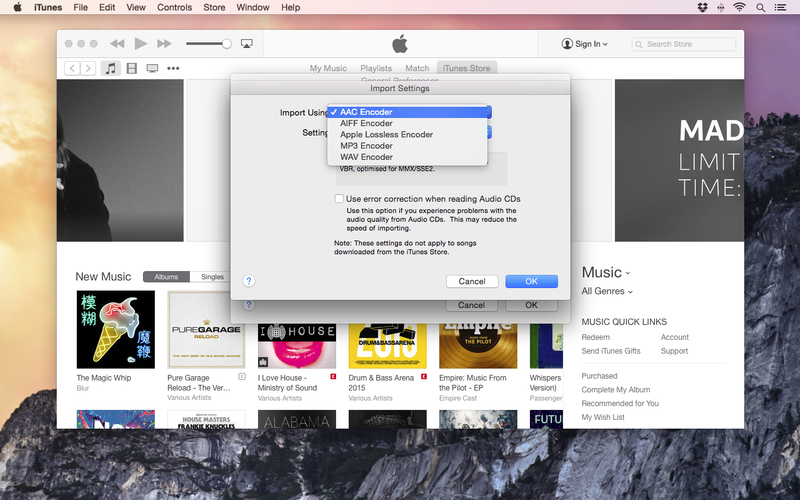The width and height of the screenshot is (800, 500).
Task: Cancel the Import Settings dialog
Action: (472, 281)
